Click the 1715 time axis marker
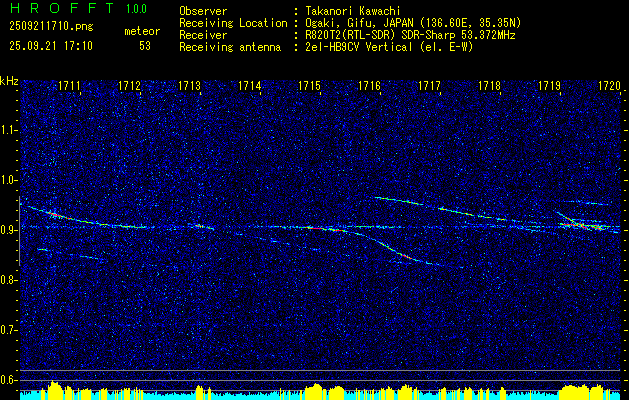 coord(309,85)
